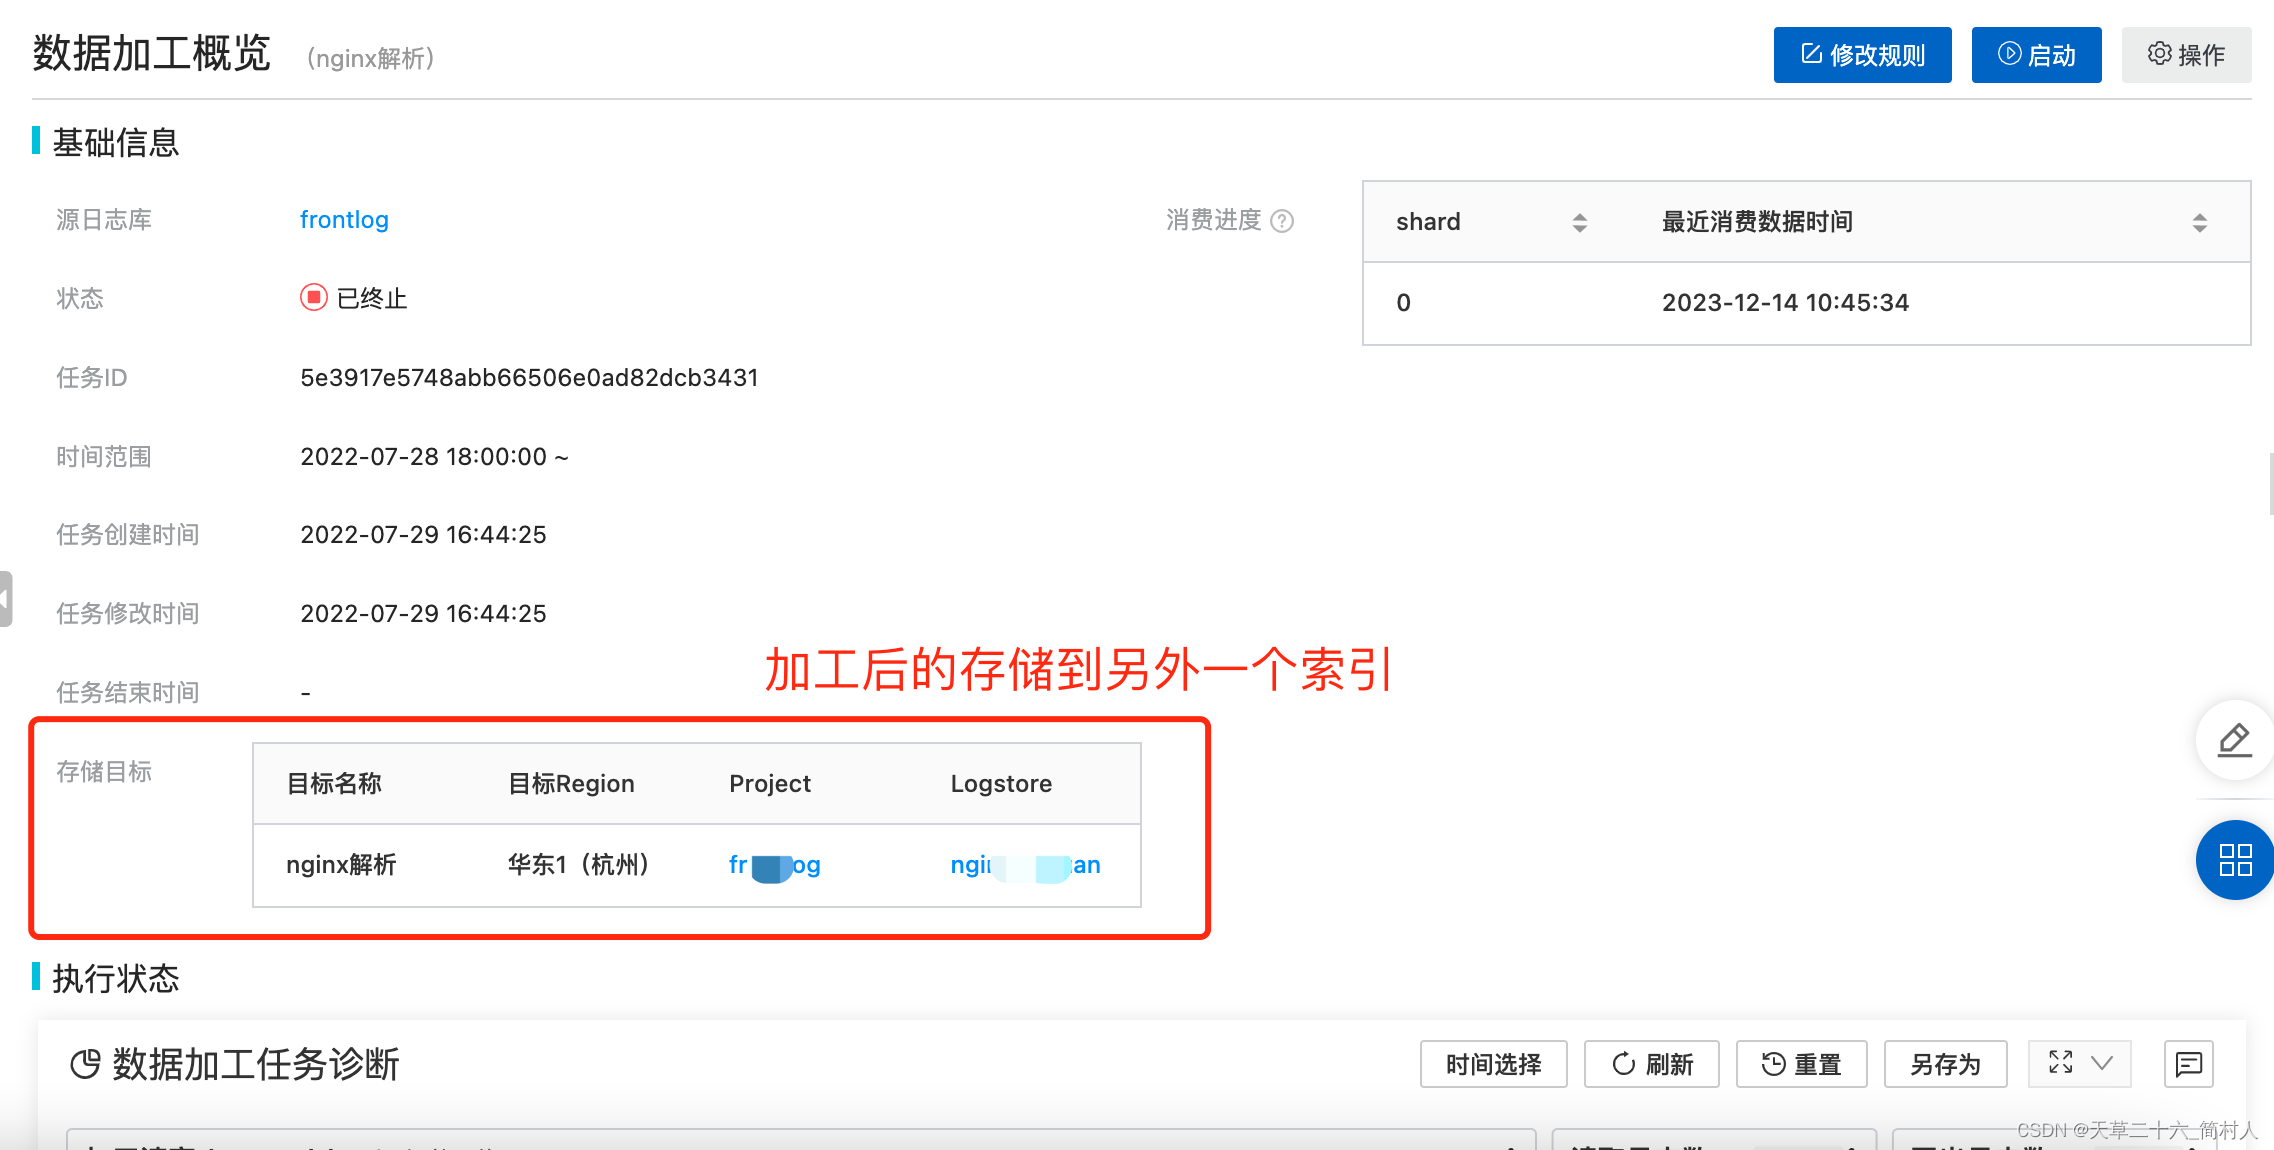The width and height of the screenshot is (2274, 1150).
Task: Click time range value 2022-07-28 18:00:00
Action: tap(424, 457)
